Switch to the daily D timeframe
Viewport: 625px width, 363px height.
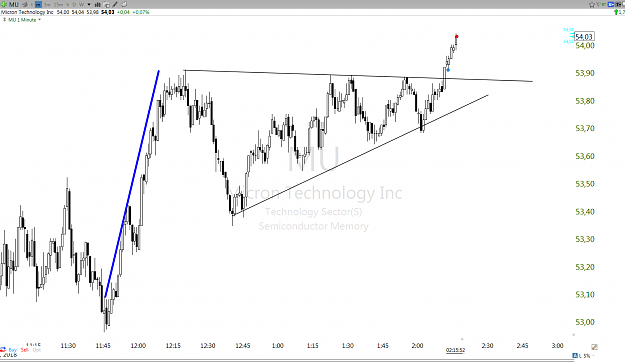(74, 4)
